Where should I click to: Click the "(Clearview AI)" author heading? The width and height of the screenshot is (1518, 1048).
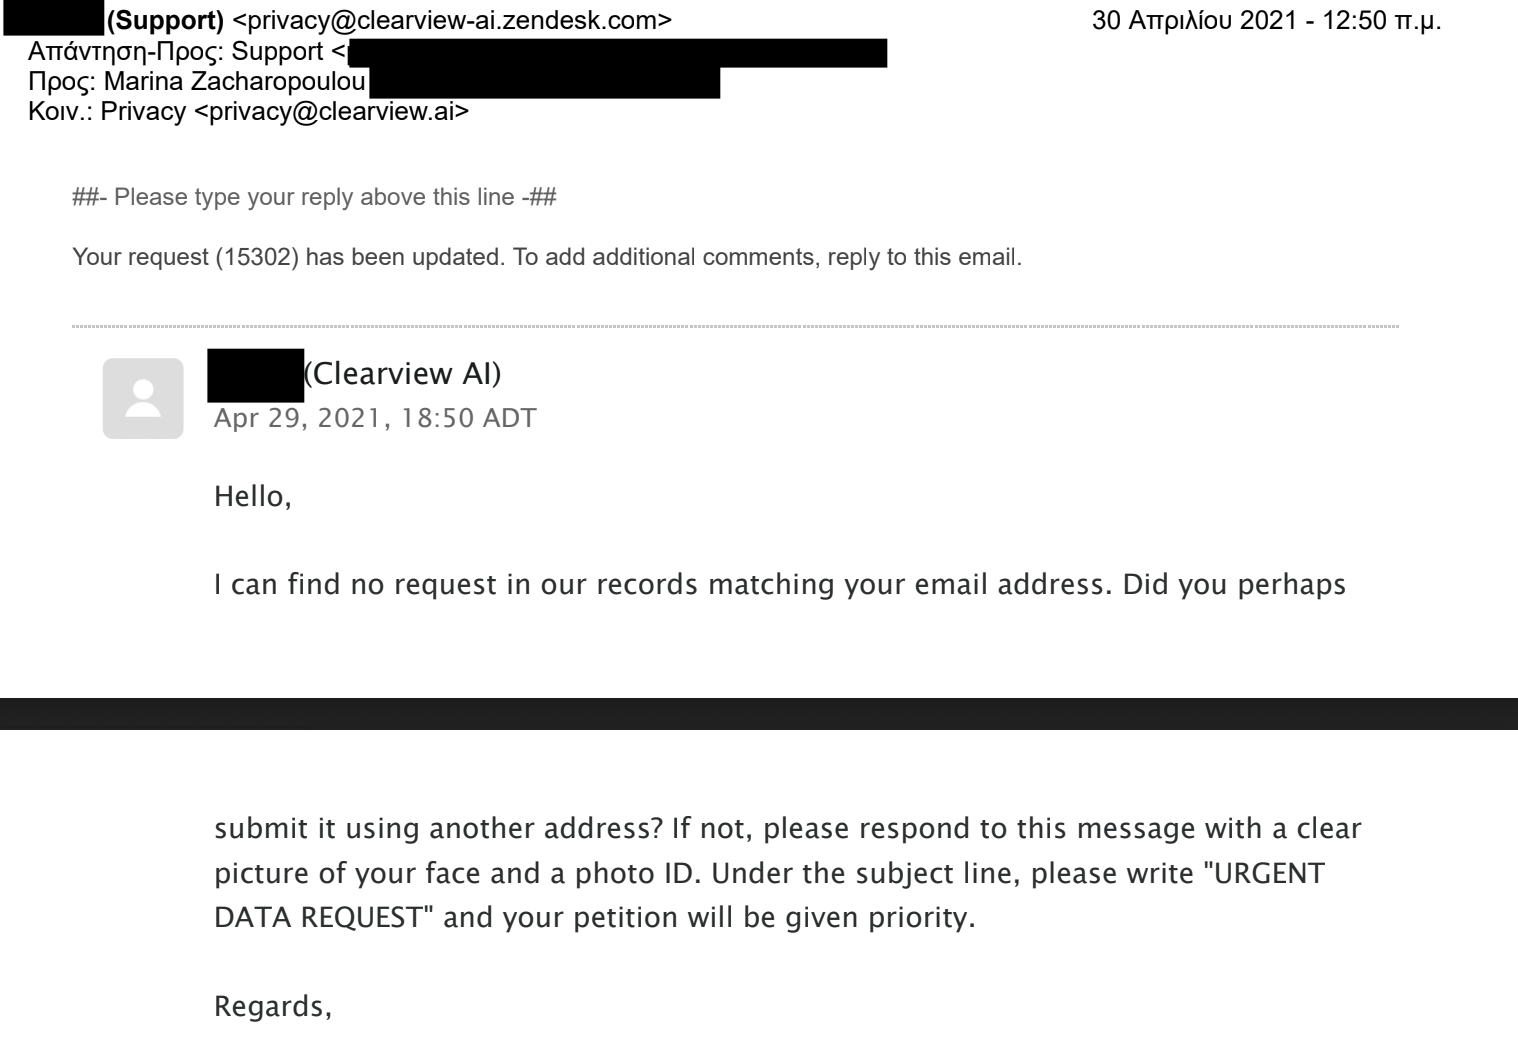coord(402,374)
